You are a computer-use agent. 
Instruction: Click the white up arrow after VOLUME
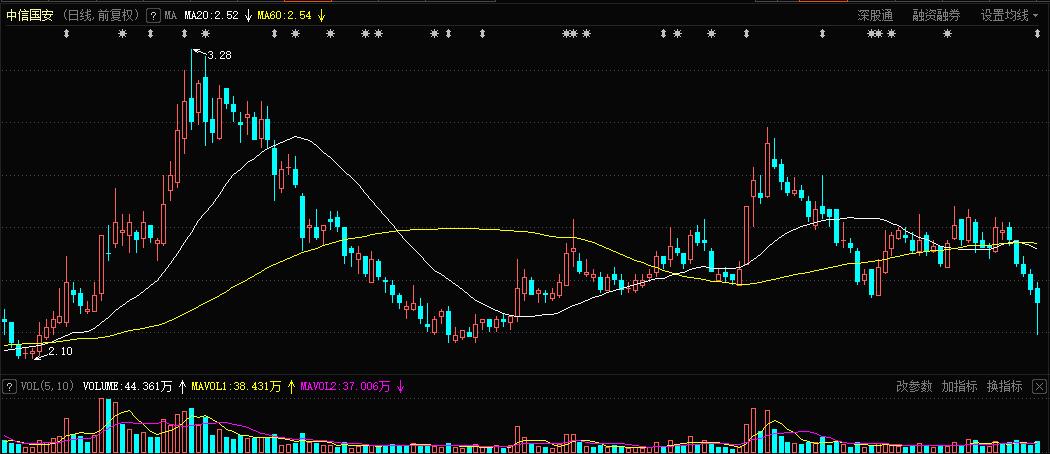click(x=182, y=386)
